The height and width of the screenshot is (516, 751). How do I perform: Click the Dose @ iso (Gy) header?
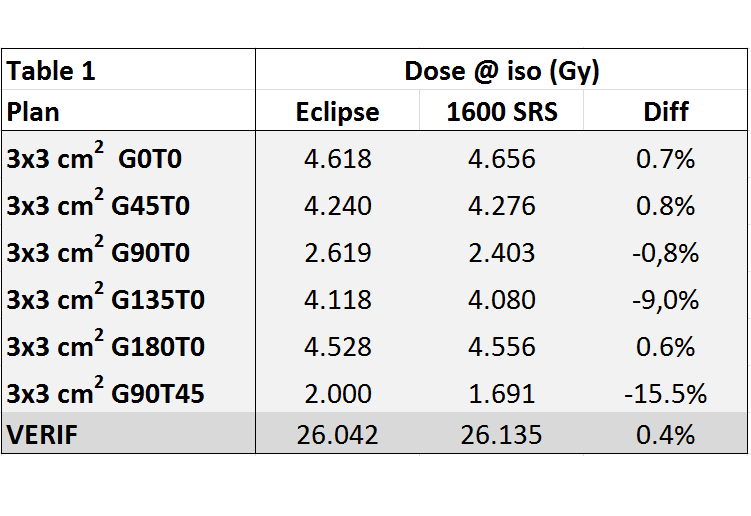[x=501, y=69]
